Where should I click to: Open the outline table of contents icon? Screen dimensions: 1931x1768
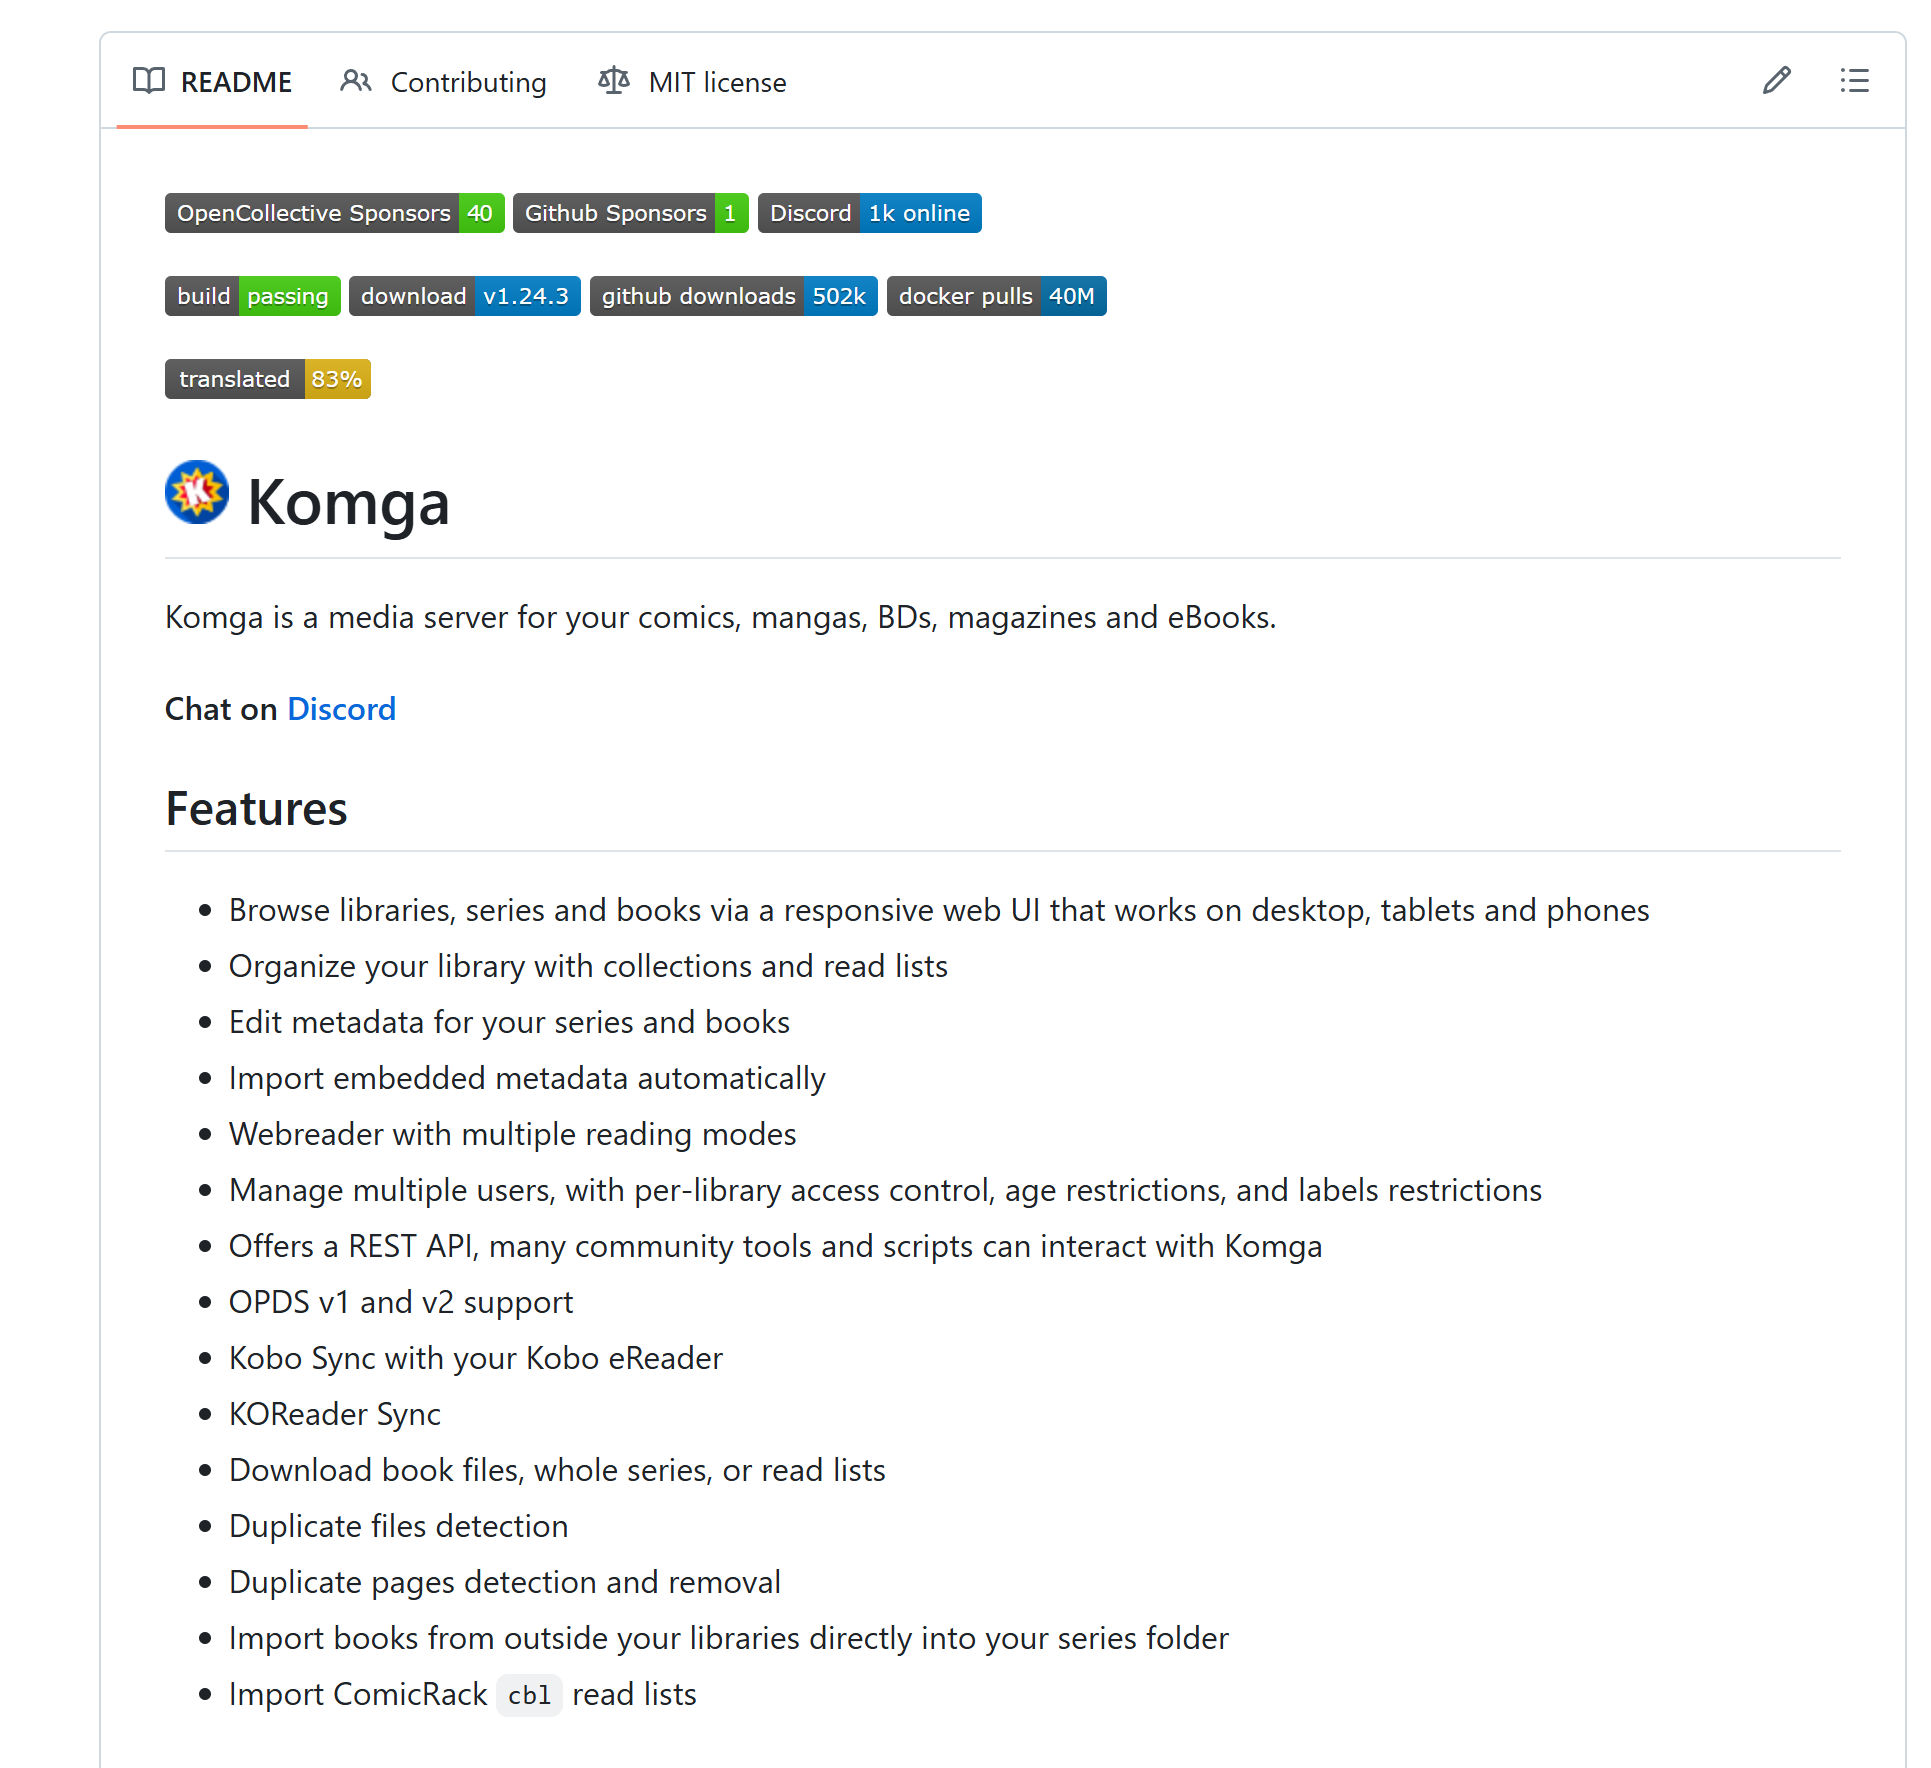tap(1854, 81)
